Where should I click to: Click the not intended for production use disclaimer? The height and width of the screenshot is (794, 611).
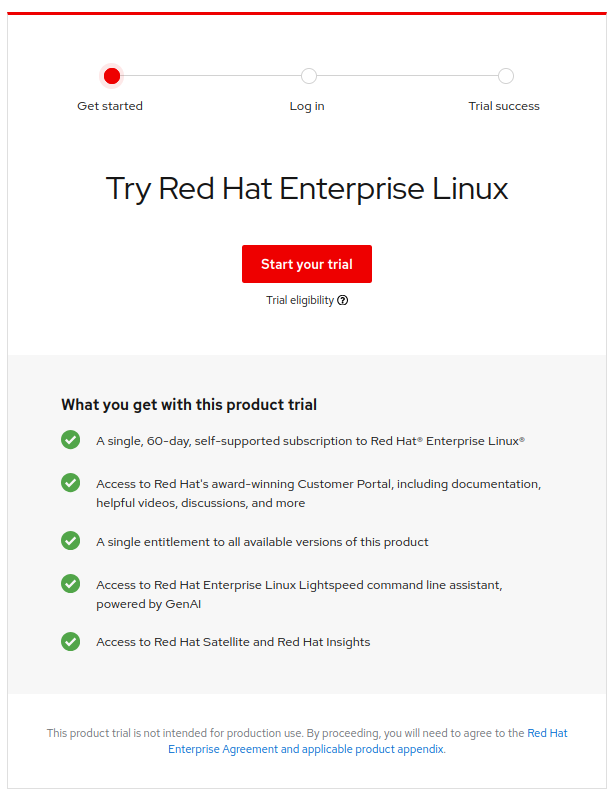click(307, 741)
